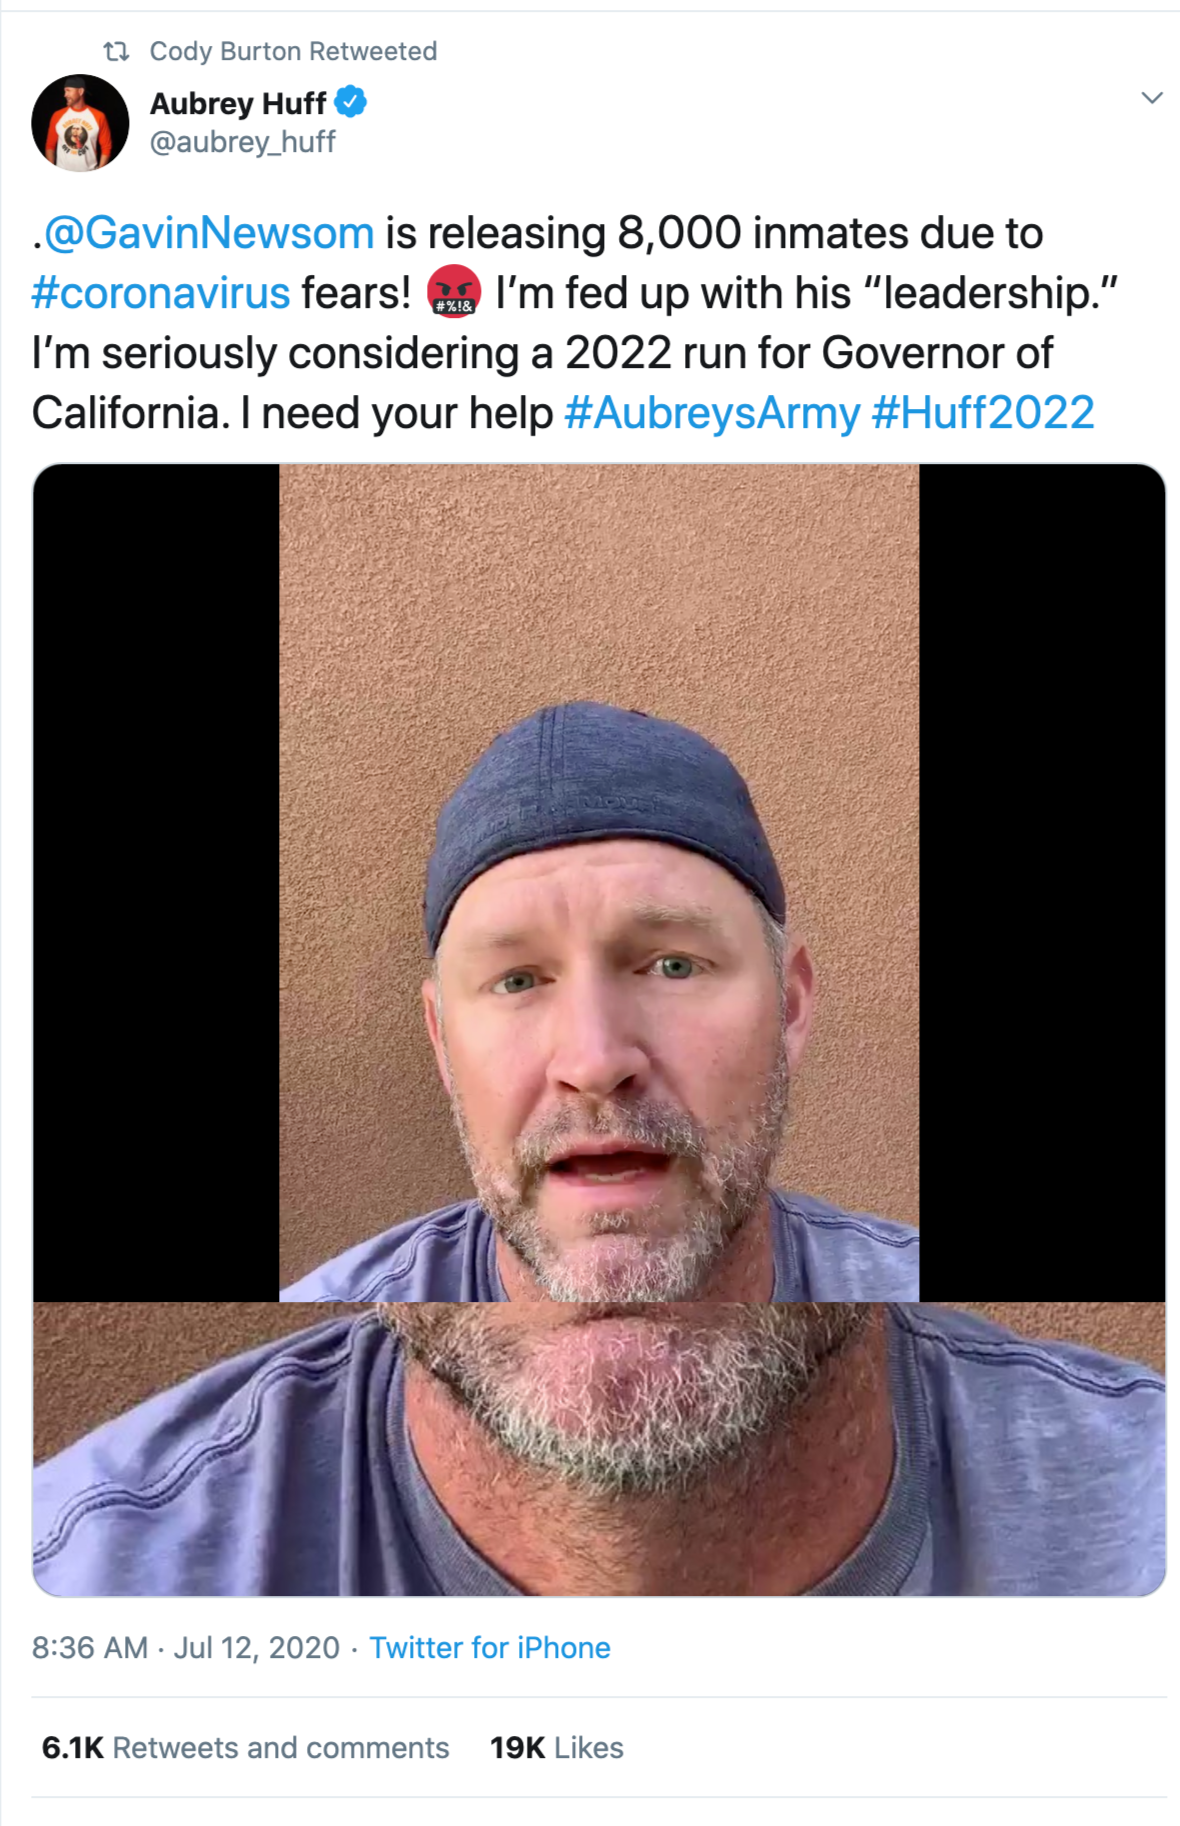View the 6.1K Retweets and comments
The height and width of the screenshot is (1826, 1180).
(x=245, y=1747)
